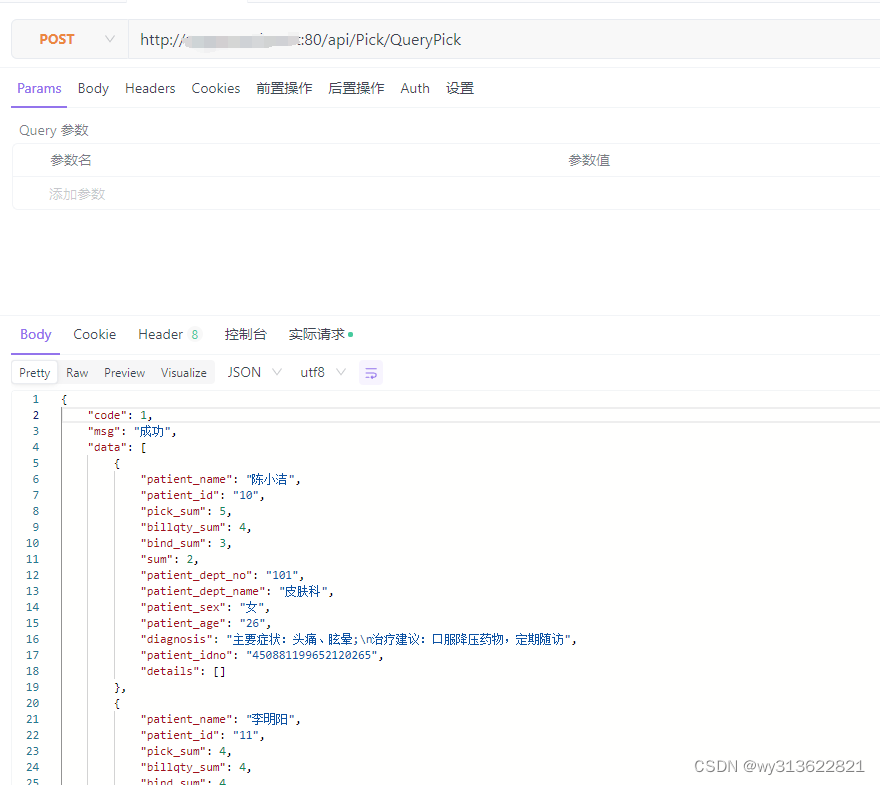The image size is (880, 785).
Task: Open the Visualize response view
Action: click(x=183, y=371)
